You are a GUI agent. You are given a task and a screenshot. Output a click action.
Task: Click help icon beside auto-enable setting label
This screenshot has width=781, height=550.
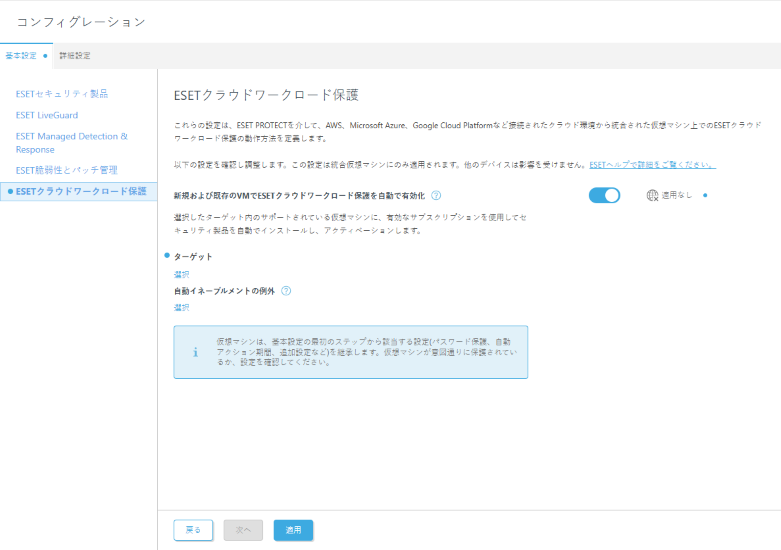(436, 195)
